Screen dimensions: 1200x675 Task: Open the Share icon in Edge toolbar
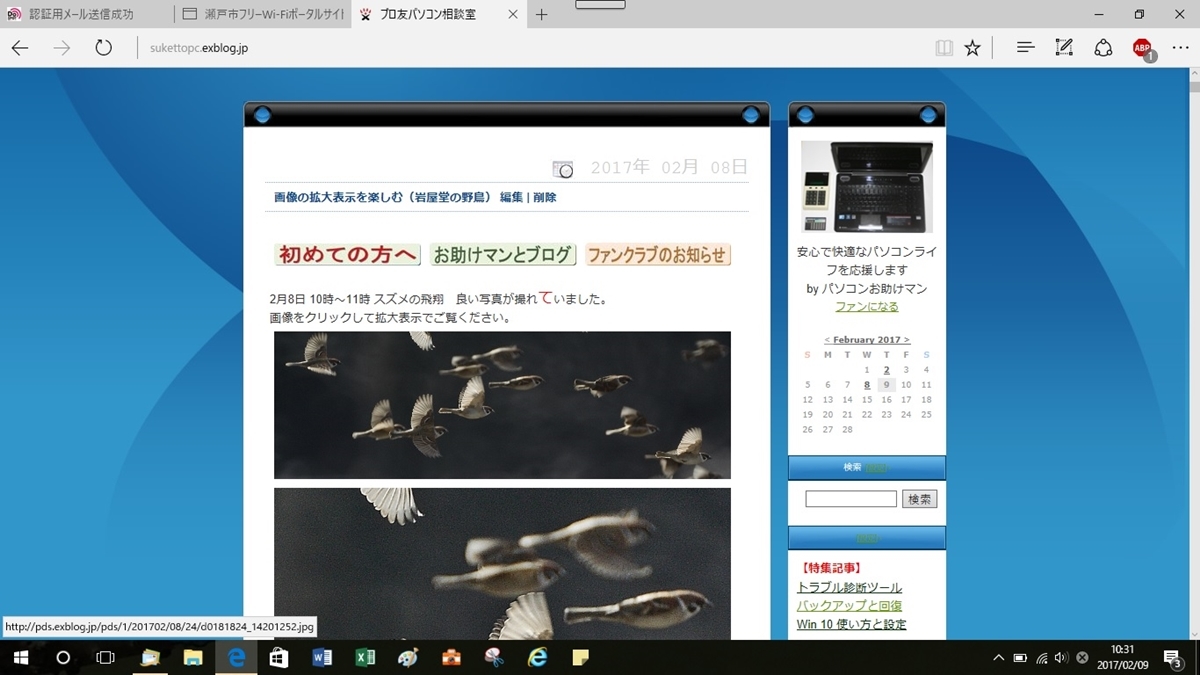(1103, 48)
